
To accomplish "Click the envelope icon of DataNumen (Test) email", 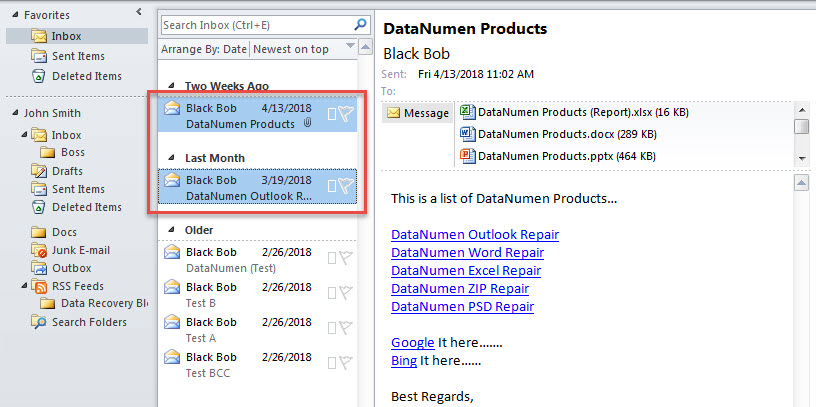I will 172,252.
